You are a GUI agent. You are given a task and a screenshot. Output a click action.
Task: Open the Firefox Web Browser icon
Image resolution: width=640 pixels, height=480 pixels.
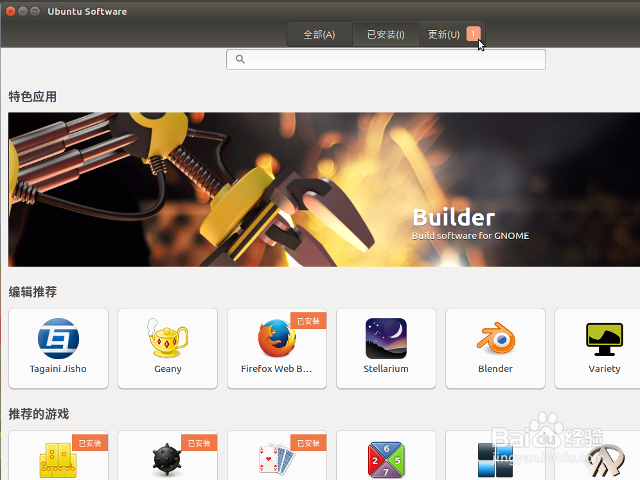click(x=276, y=338)
